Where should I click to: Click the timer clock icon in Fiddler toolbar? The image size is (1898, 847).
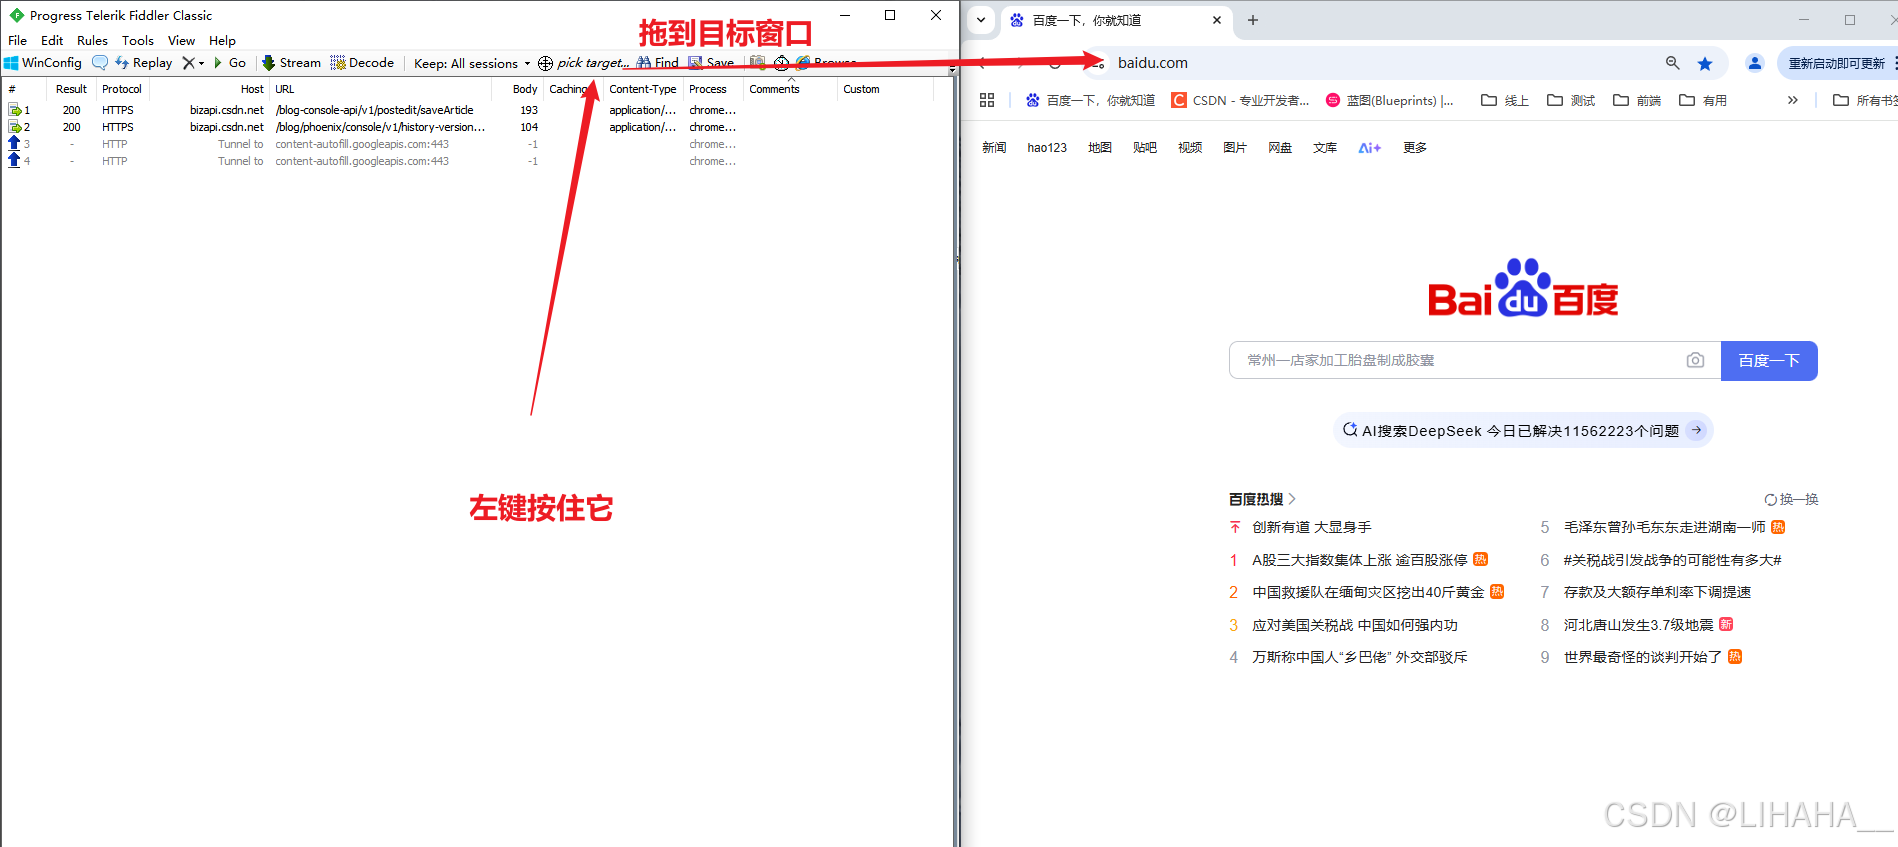coord(781,63)
